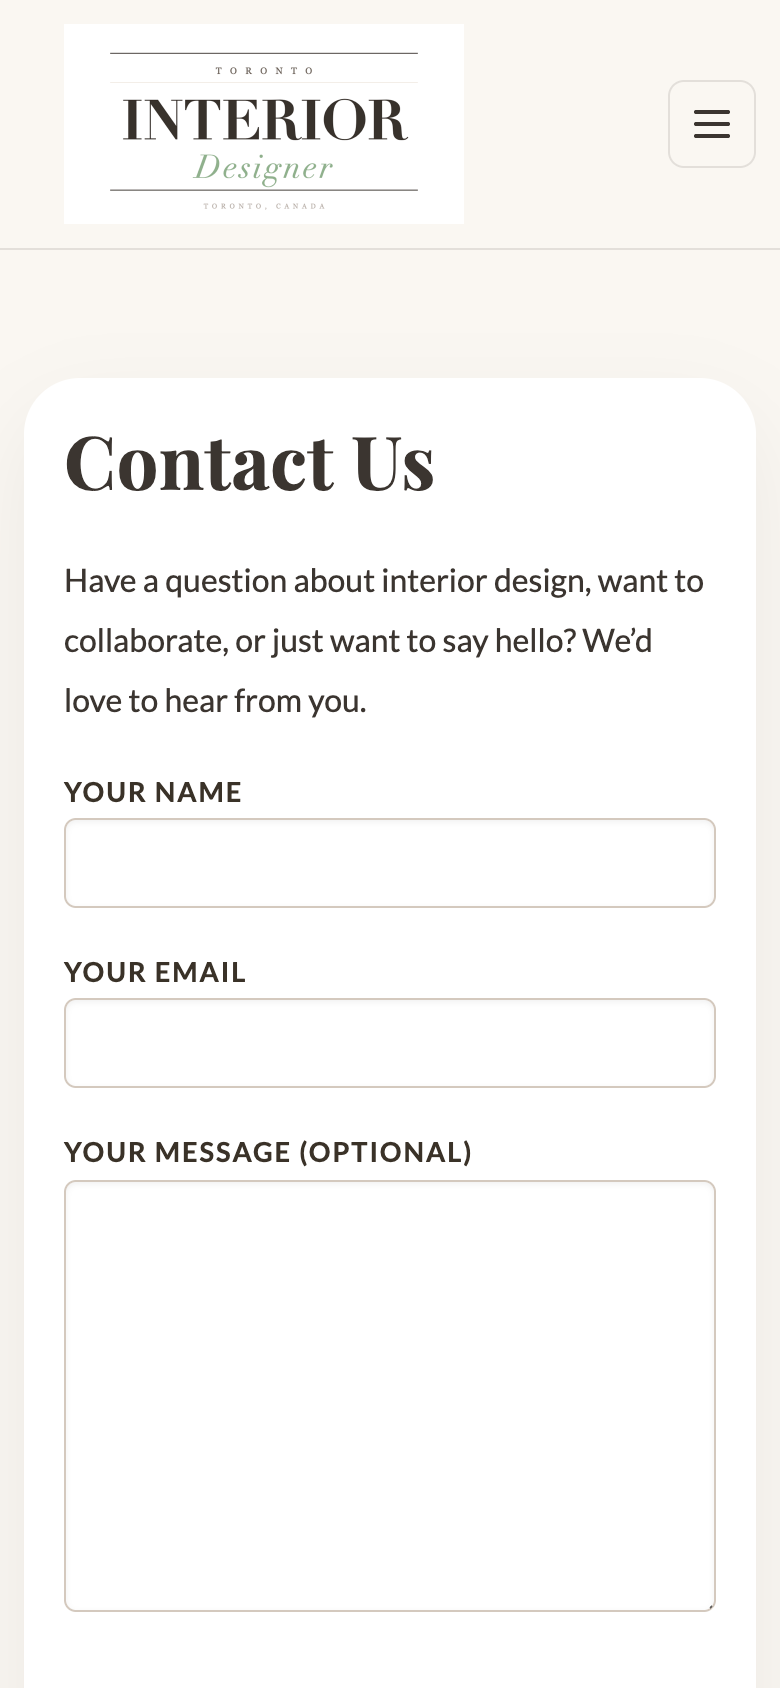Click inside the Your Message textarea
Image resolution: width=780 pixels, height=1688 pixels.
coord(390,1395)
